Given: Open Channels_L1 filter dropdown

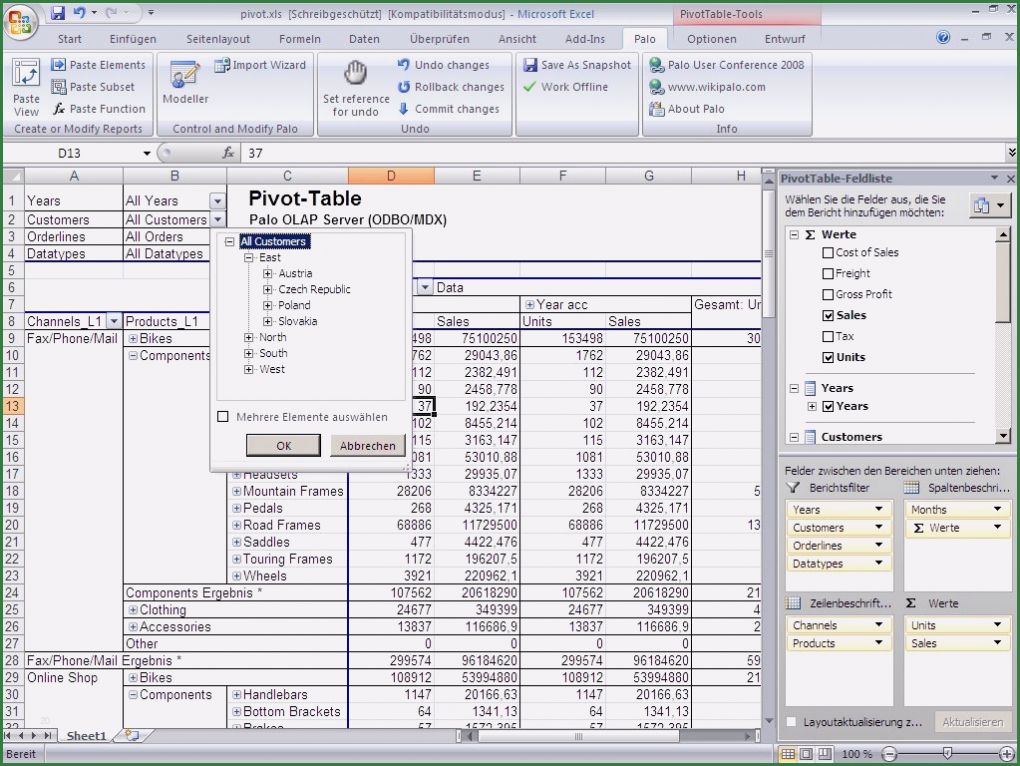Looking at the screenshot, I should 113,321.
